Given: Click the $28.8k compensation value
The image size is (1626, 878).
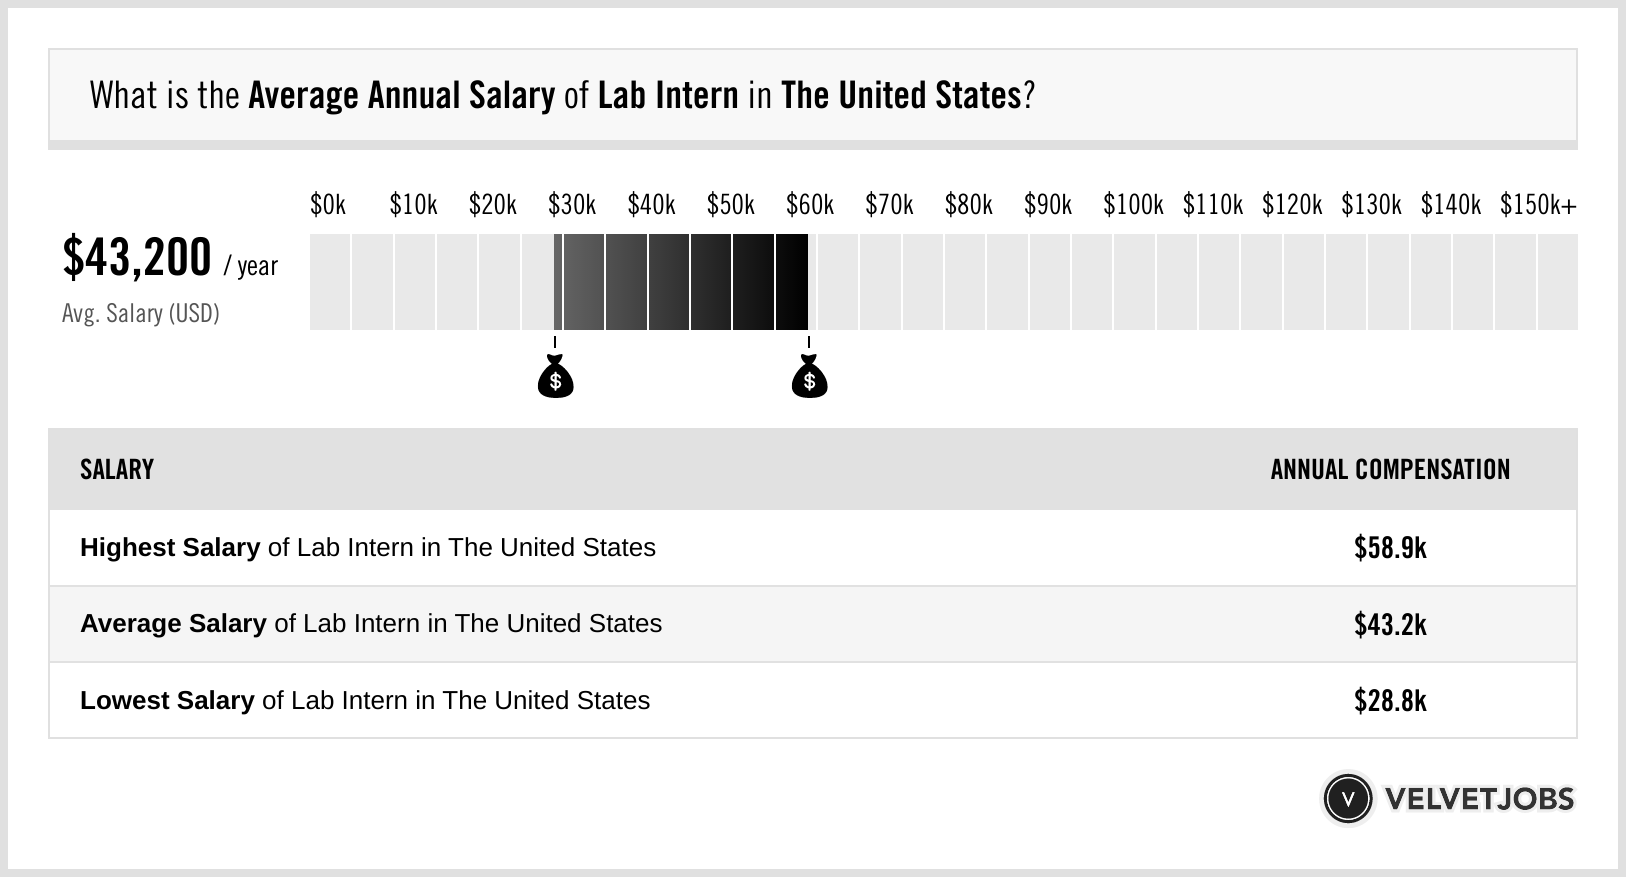Looking at the screenshot, I should point(1390,700).
